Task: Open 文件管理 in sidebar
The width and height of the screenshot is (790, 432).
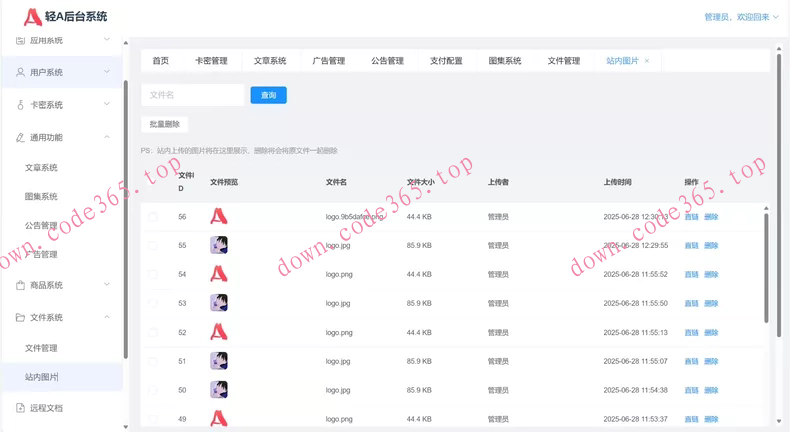Action: (41, 348)
